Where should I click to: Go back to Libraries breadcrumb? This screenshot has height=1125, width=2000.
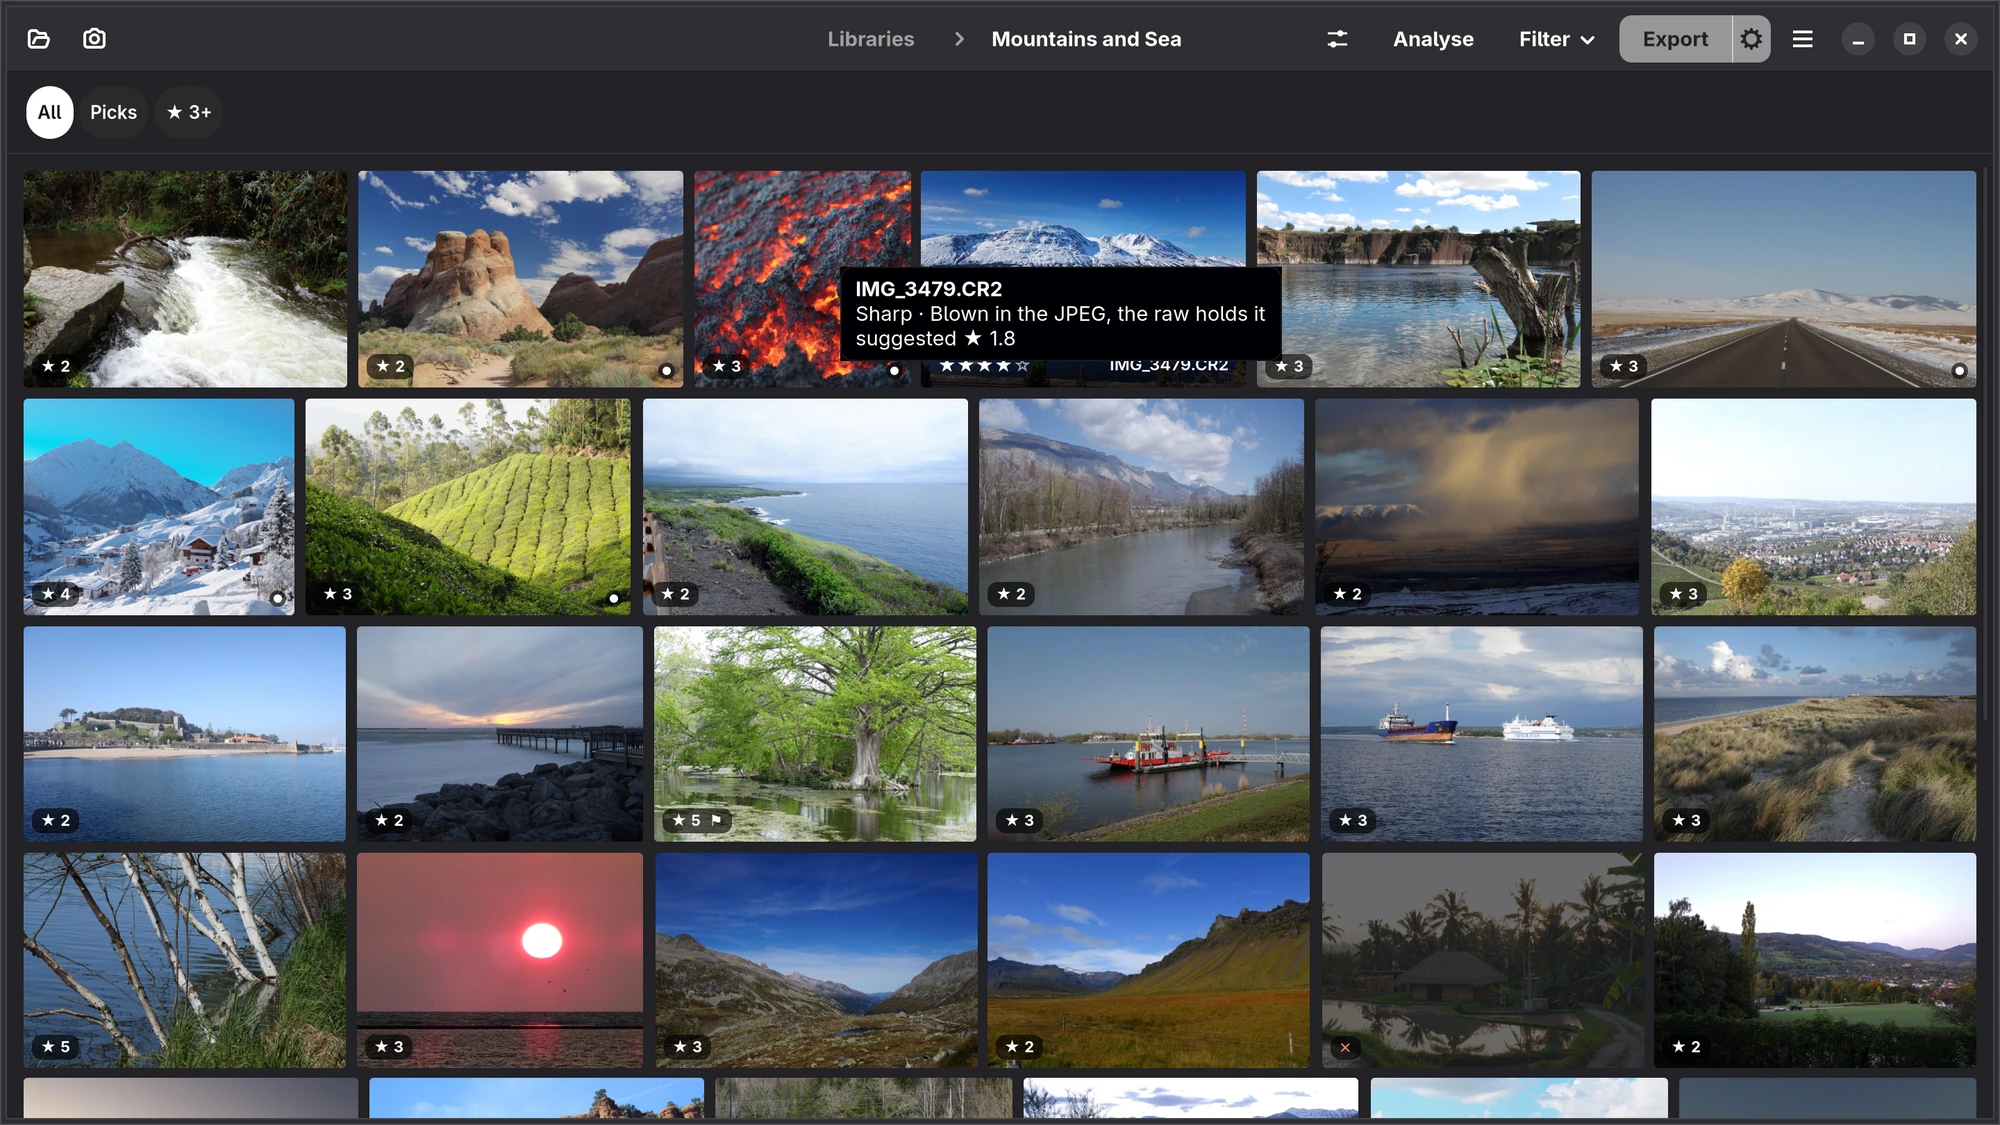(x=871, y=39)
